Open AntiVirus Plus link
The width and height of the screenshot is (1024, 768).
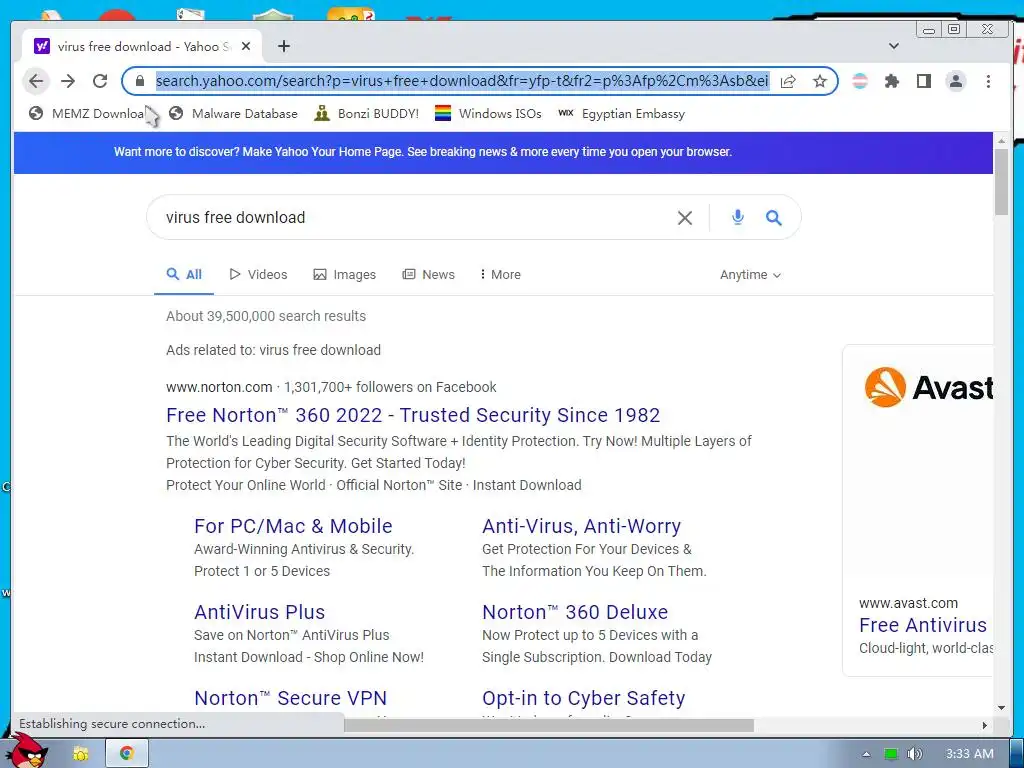(259, 613)
